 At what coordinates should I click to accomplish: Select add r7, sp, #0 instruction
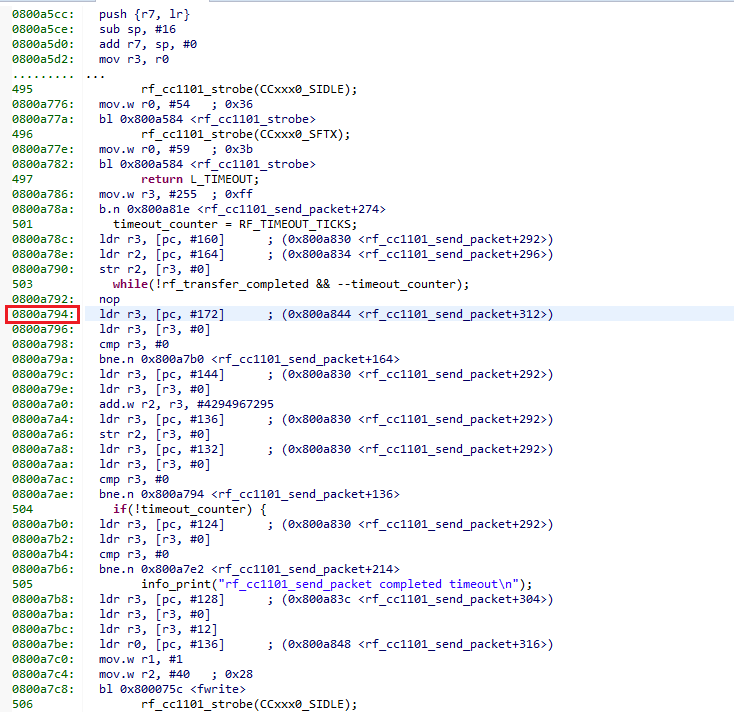[x=148, y=44]
